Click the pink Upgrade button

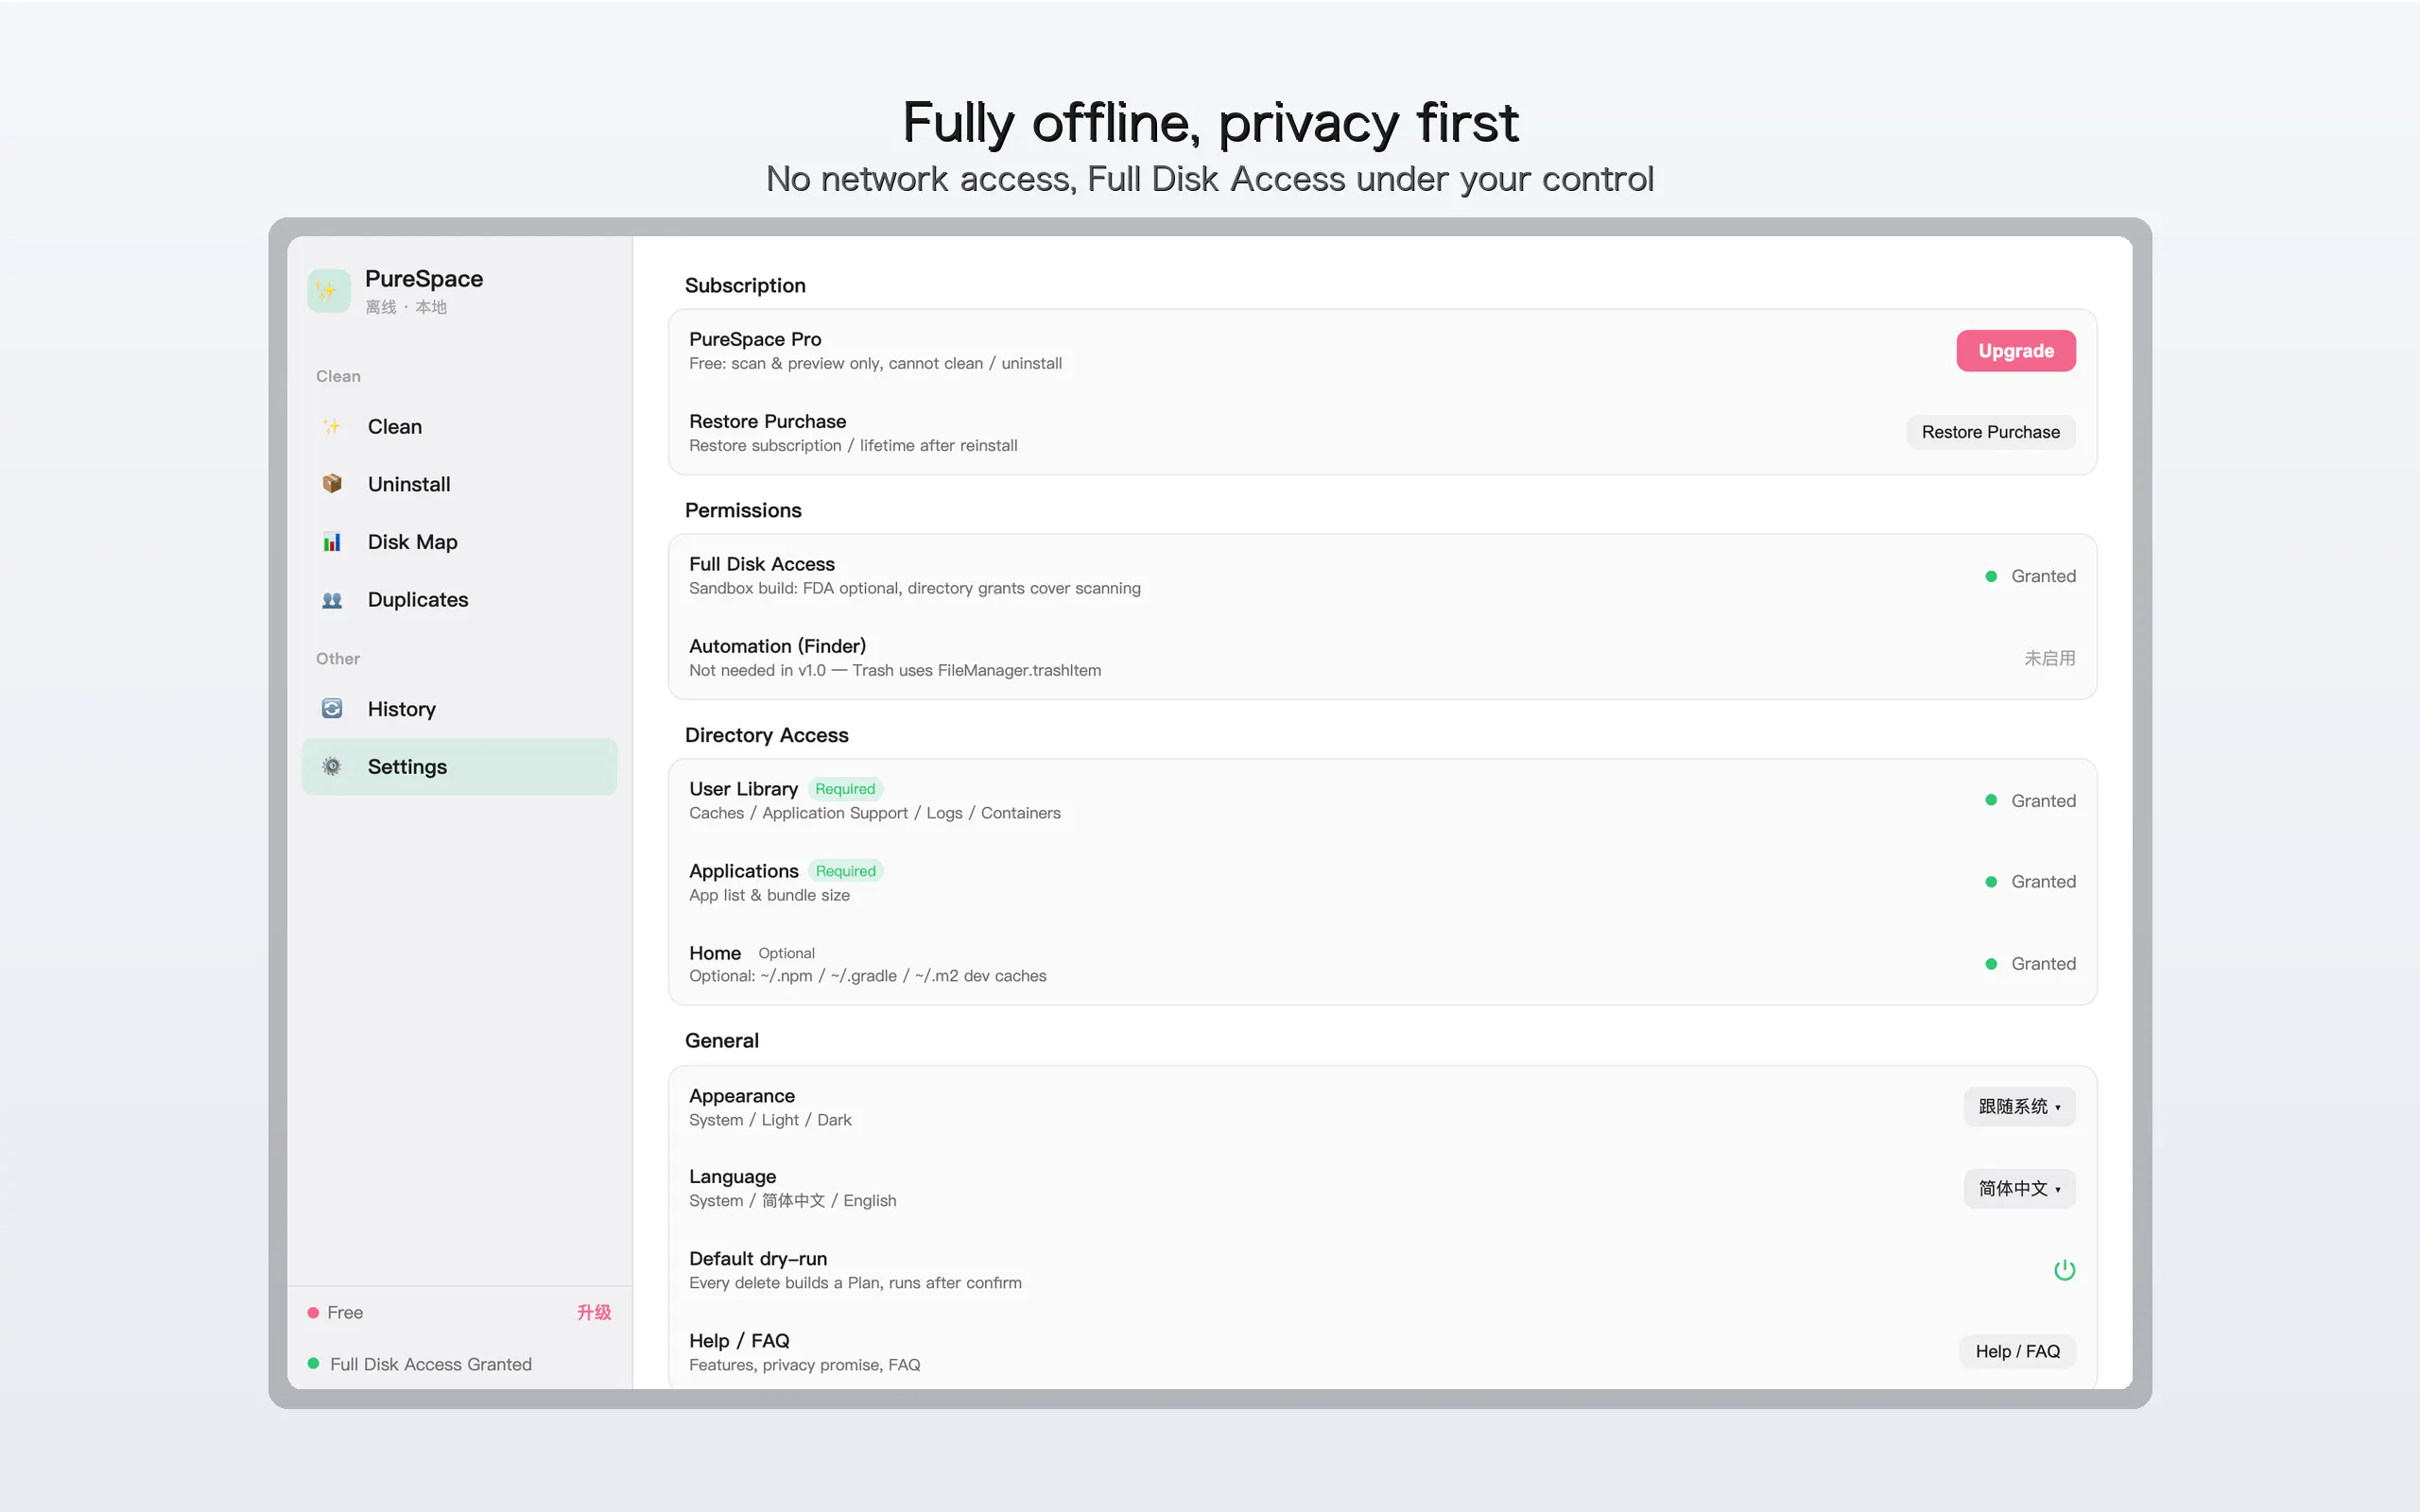(x=2015, y=351)
